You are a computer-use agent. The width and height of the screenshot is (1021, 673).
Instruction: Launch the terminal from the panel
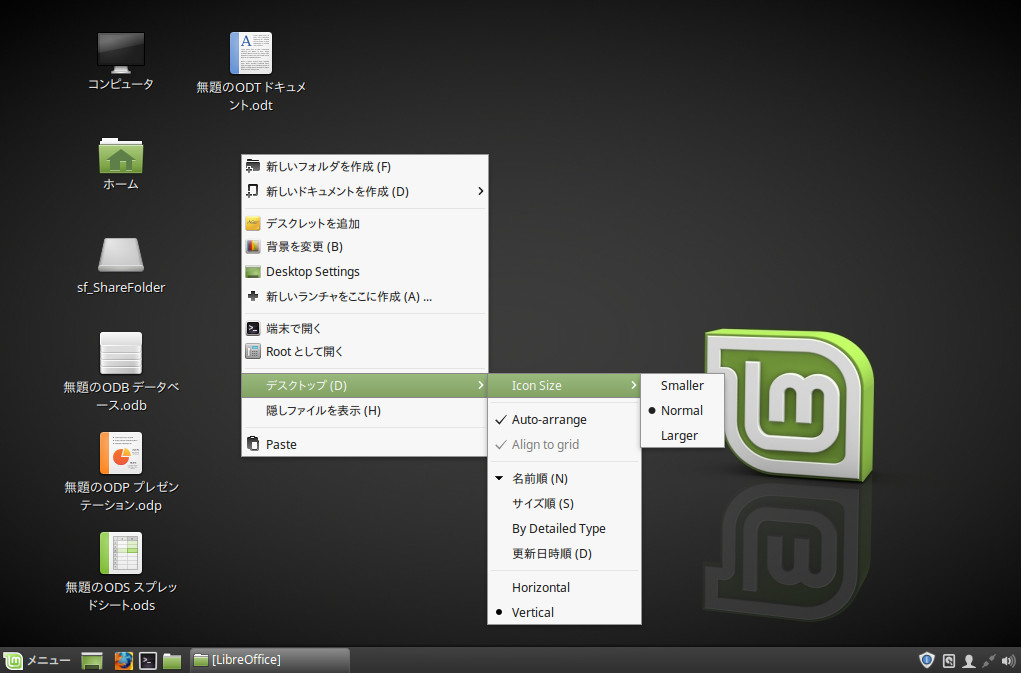click(148, 661)
